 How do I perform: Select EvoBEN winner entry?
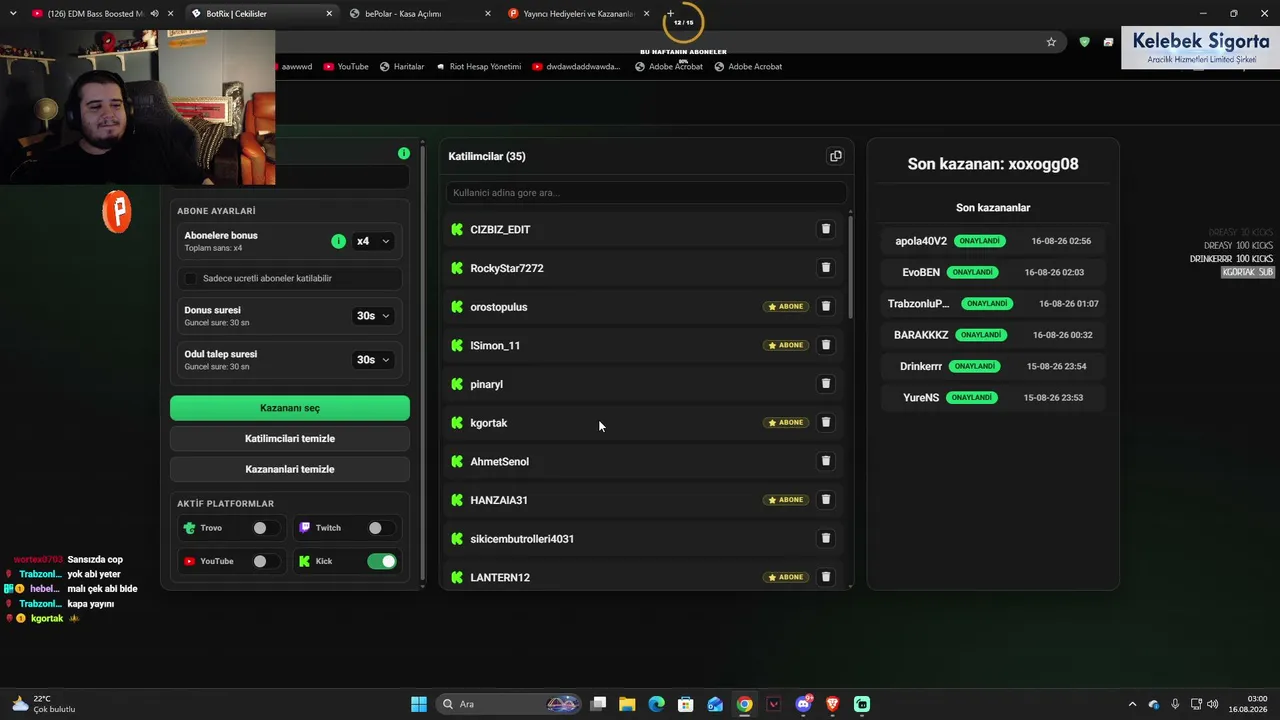click(993, 272)
